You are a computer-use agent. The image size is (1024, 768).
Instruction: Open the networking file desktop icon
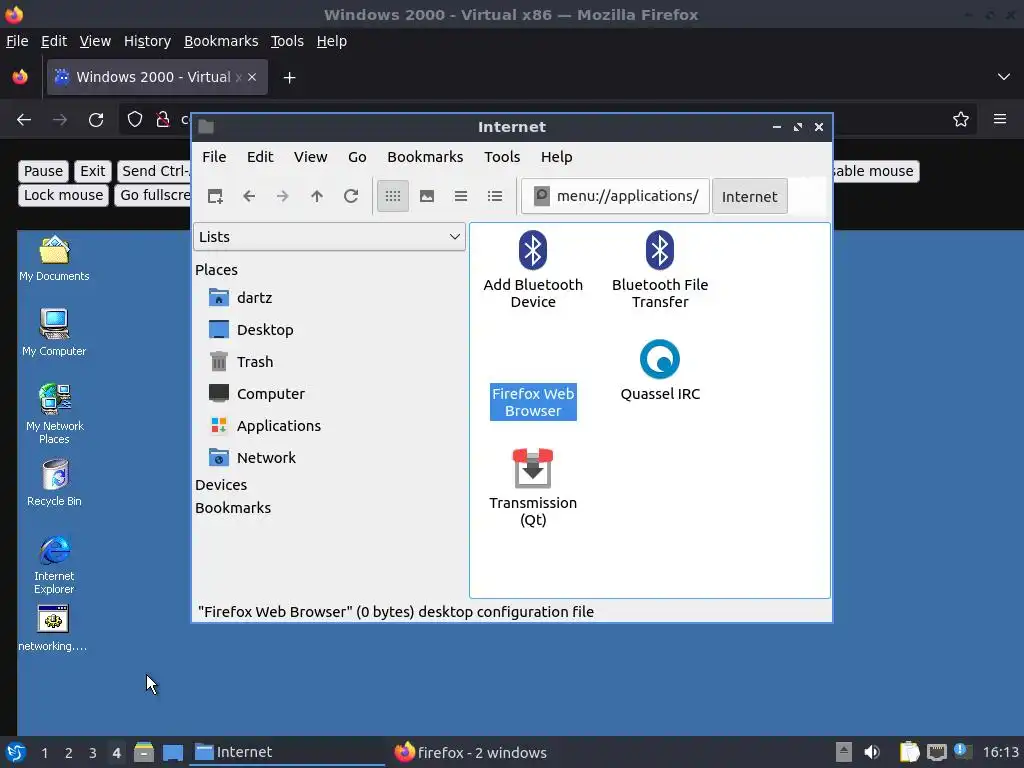click(x=53, y=628)
